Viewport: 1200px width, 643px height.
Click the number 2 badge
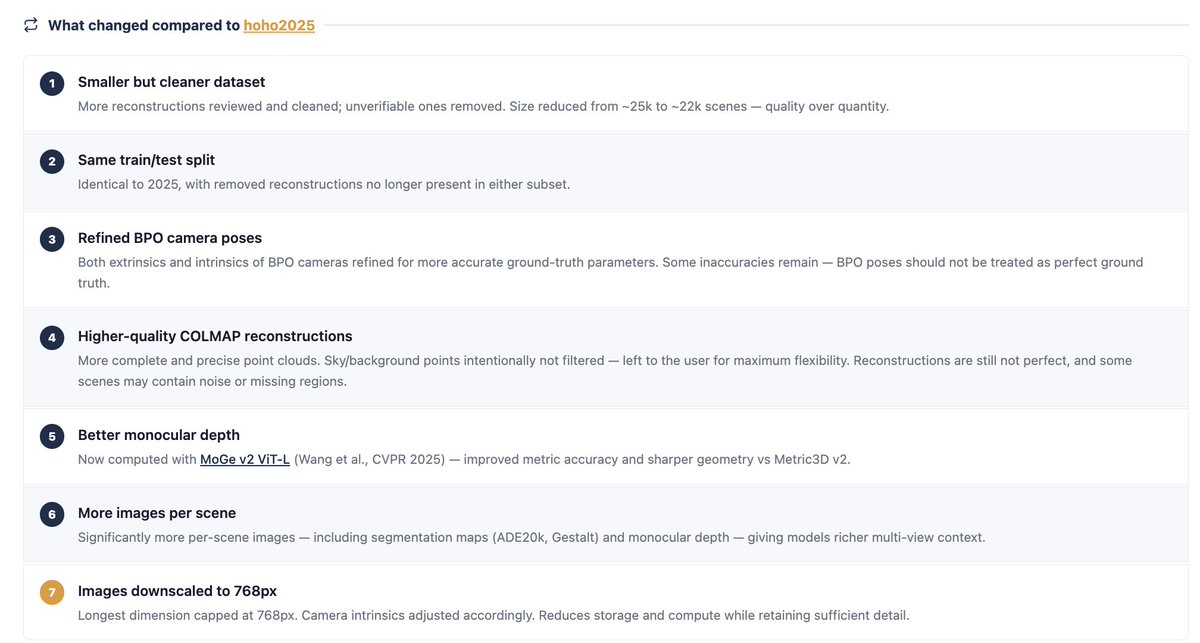(x=52, y=161)
